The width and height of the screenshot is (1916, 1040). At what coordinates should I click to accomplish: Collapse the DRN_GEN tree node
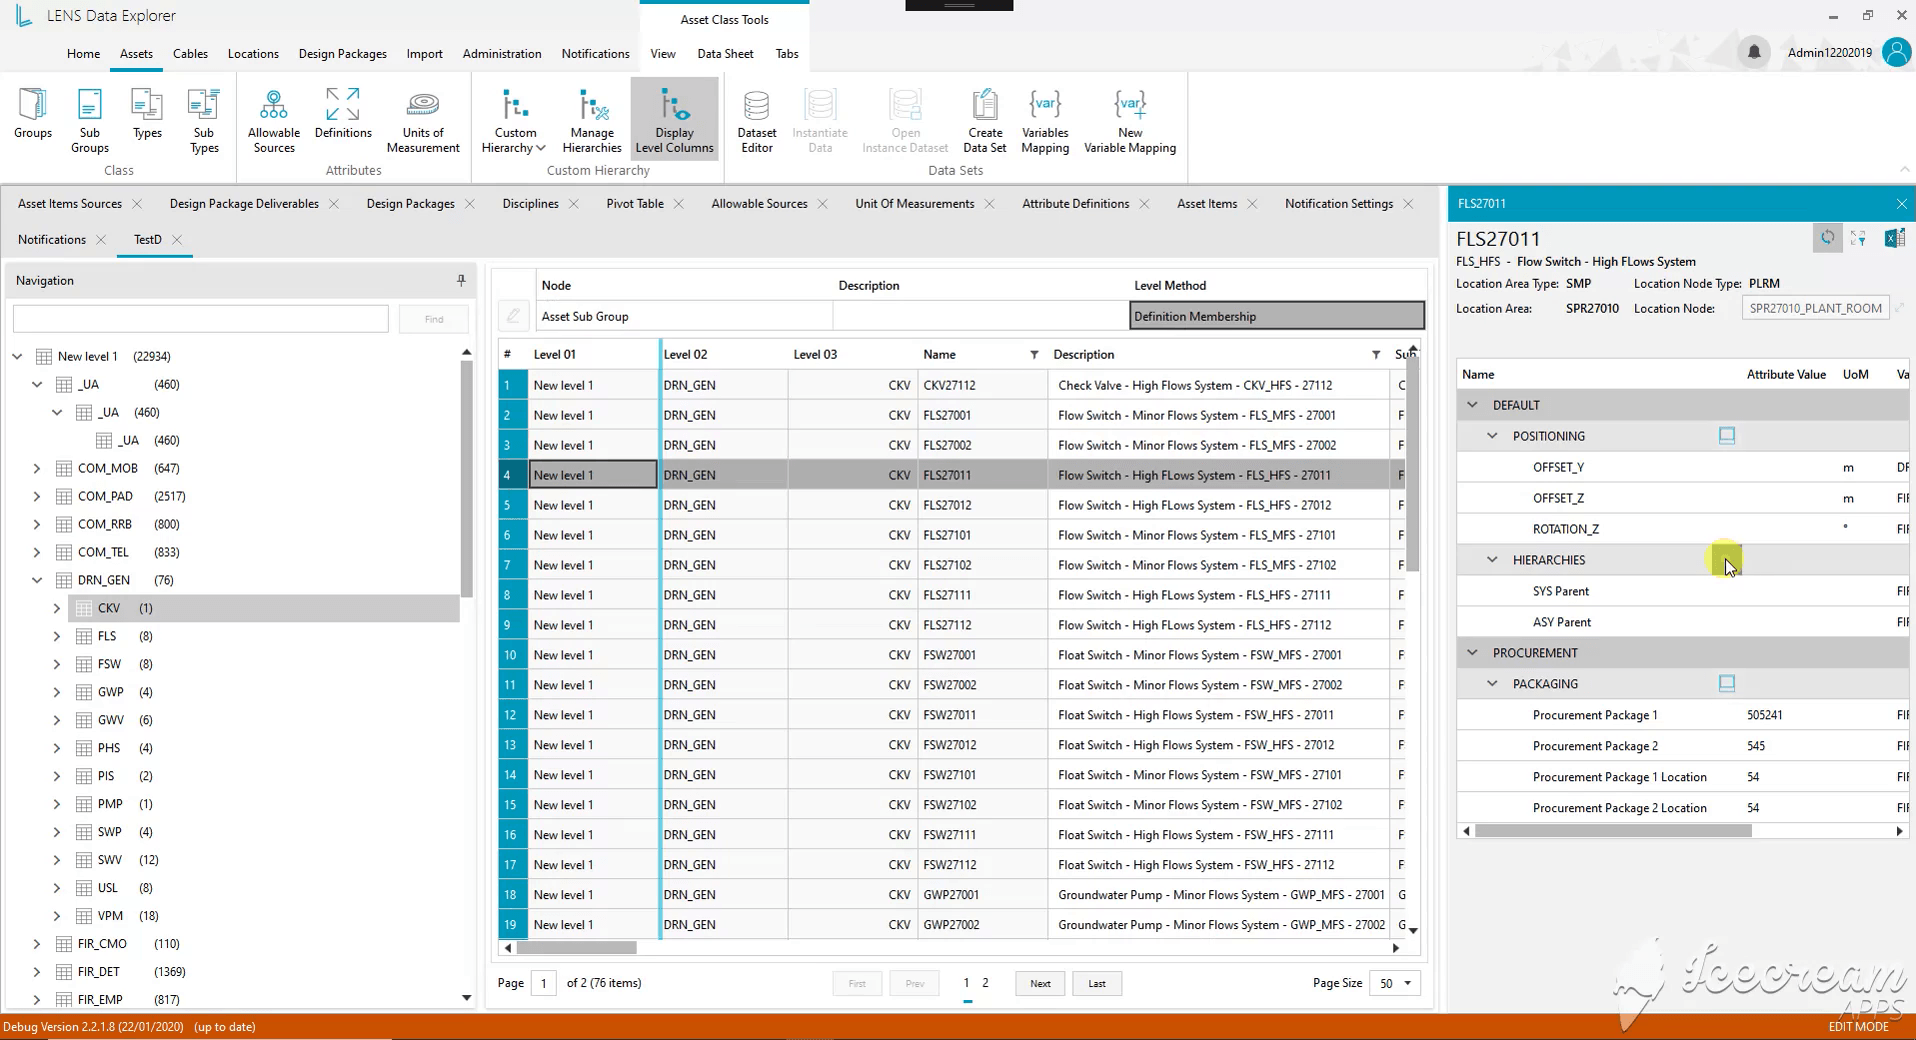(x=37, y=580)
